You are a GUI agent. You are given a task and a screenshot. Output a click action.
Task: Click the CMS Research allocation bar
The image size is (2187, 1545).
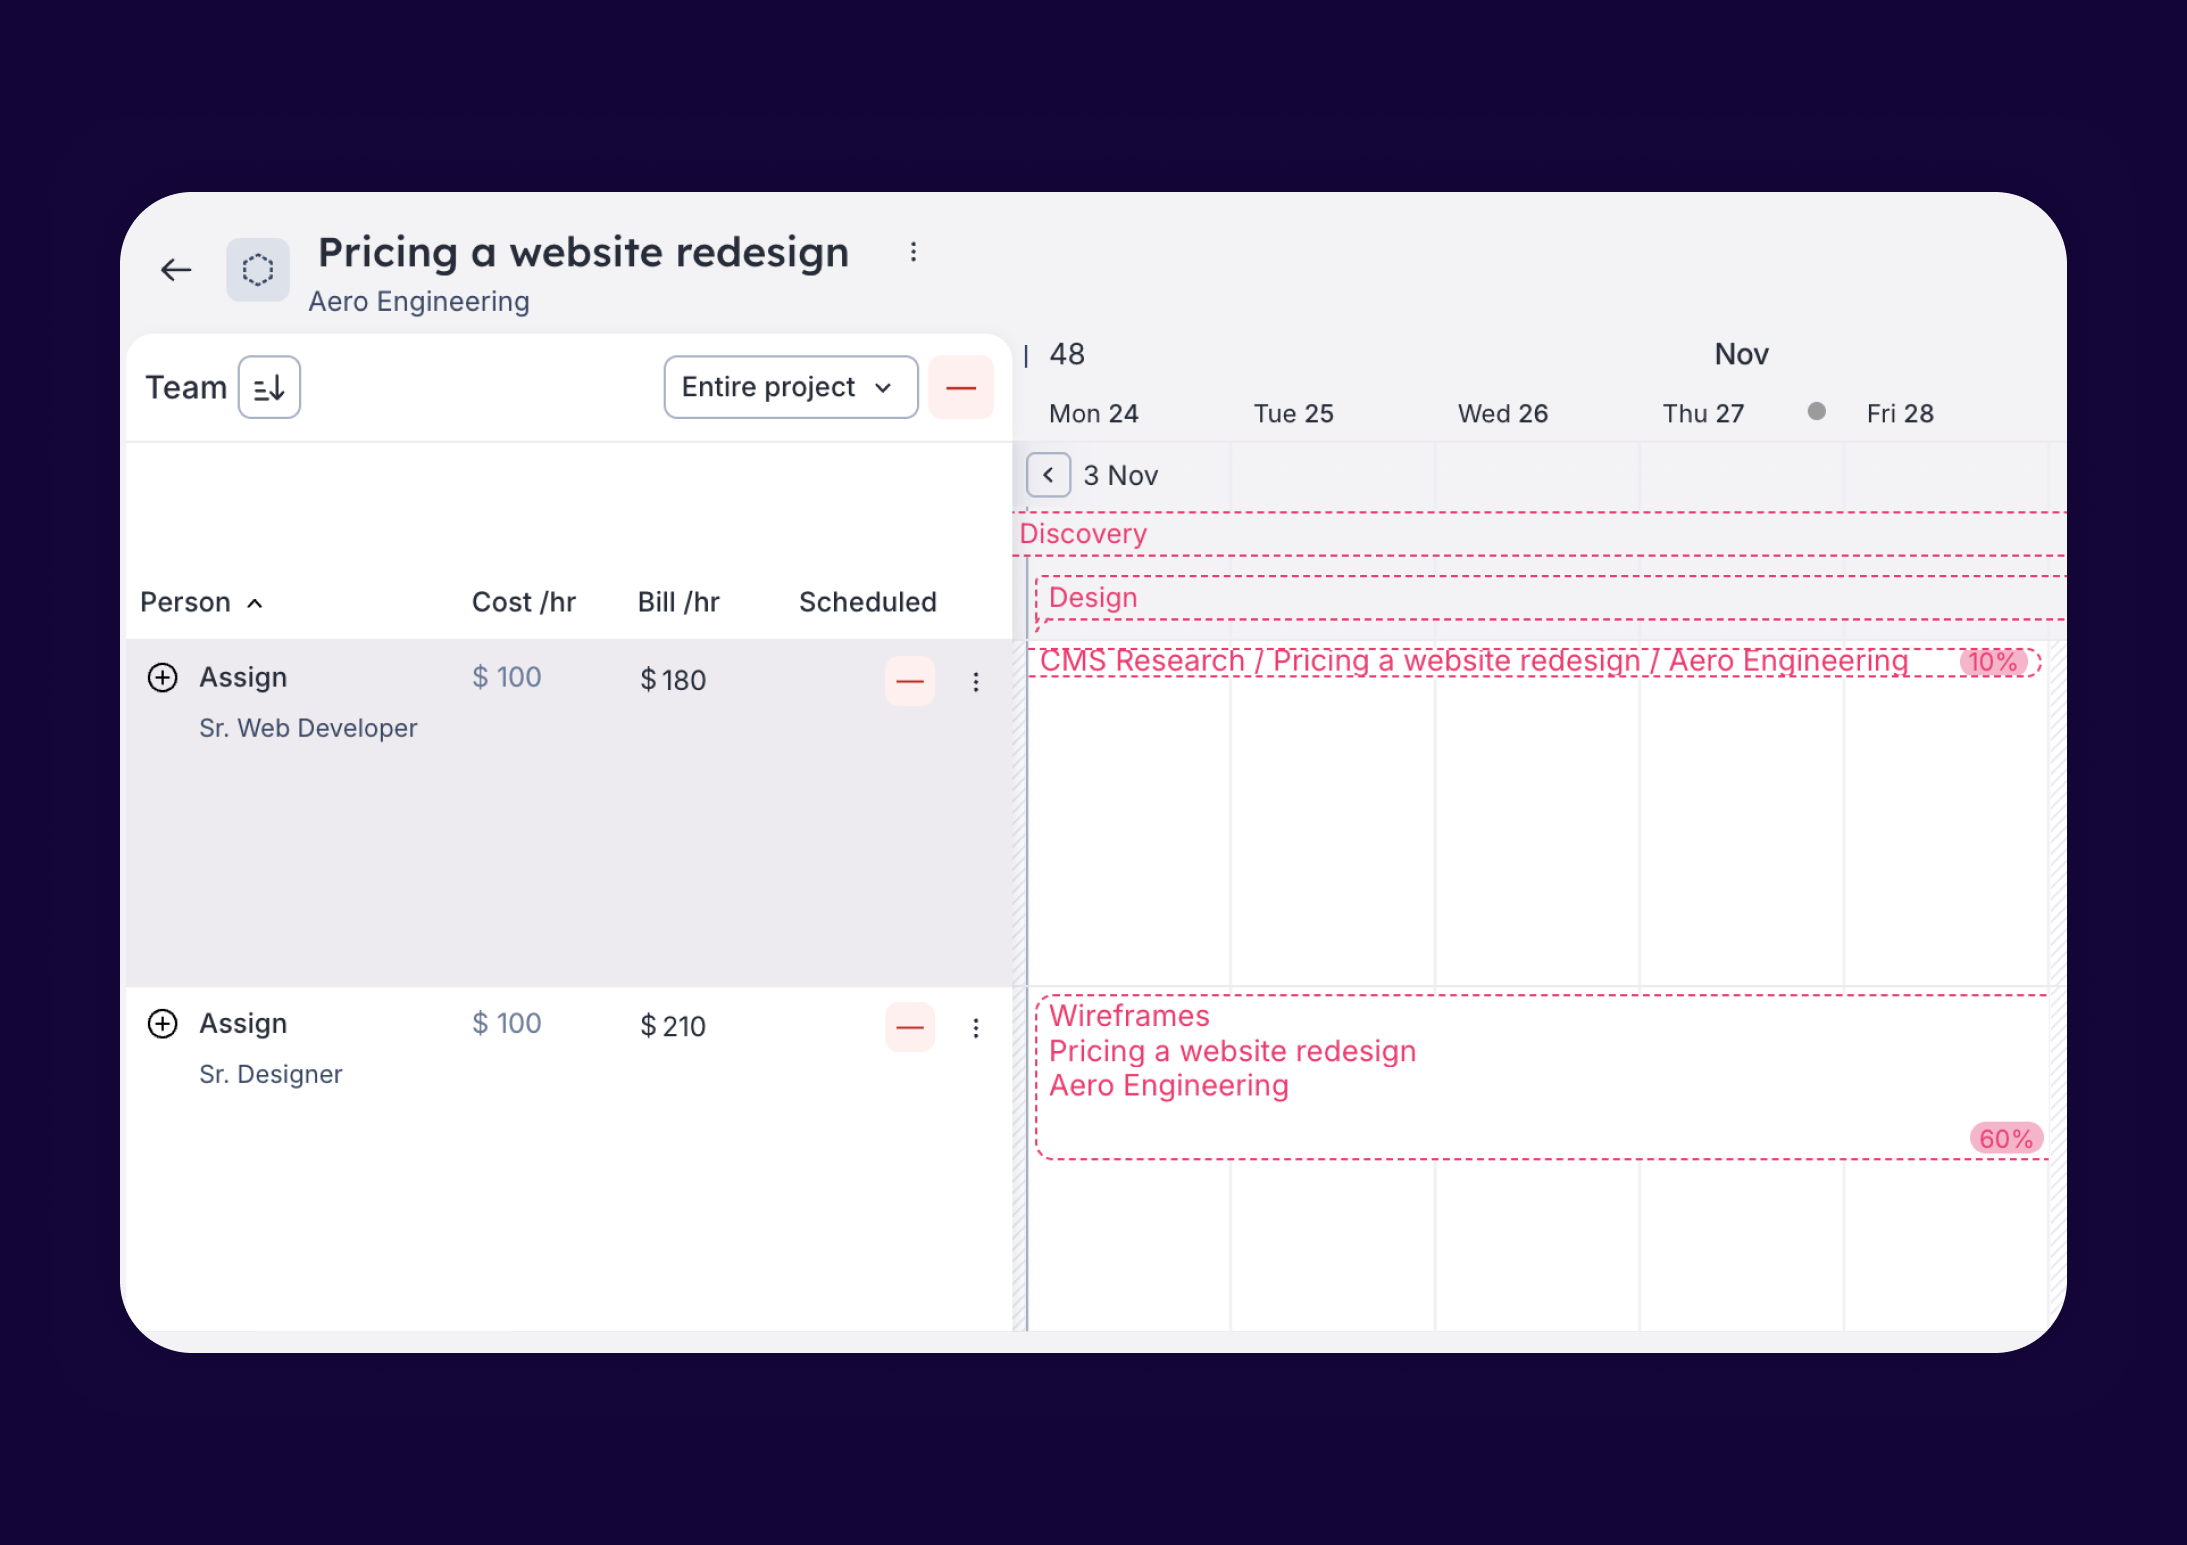tap(1400, 661)
